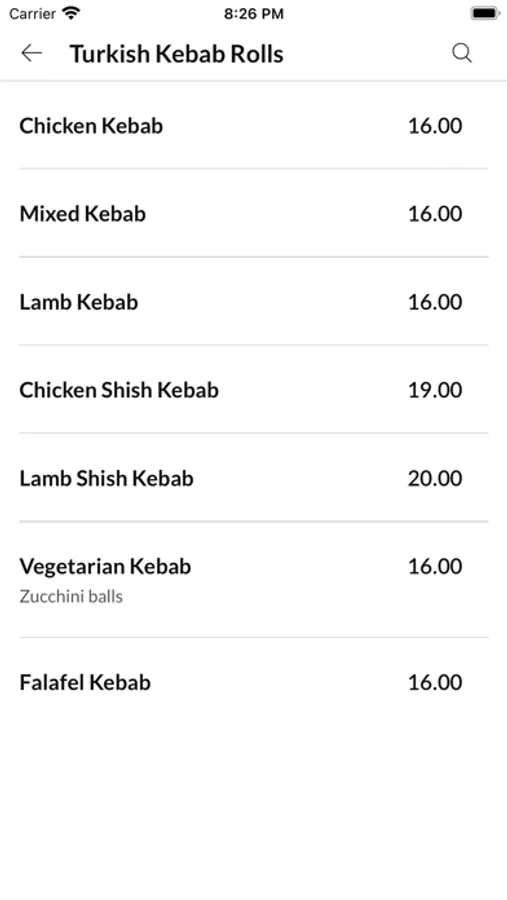Select Mixed Kebab menu item
The width and height of the screenshot is (507, 900).
(x=253, y=214)
